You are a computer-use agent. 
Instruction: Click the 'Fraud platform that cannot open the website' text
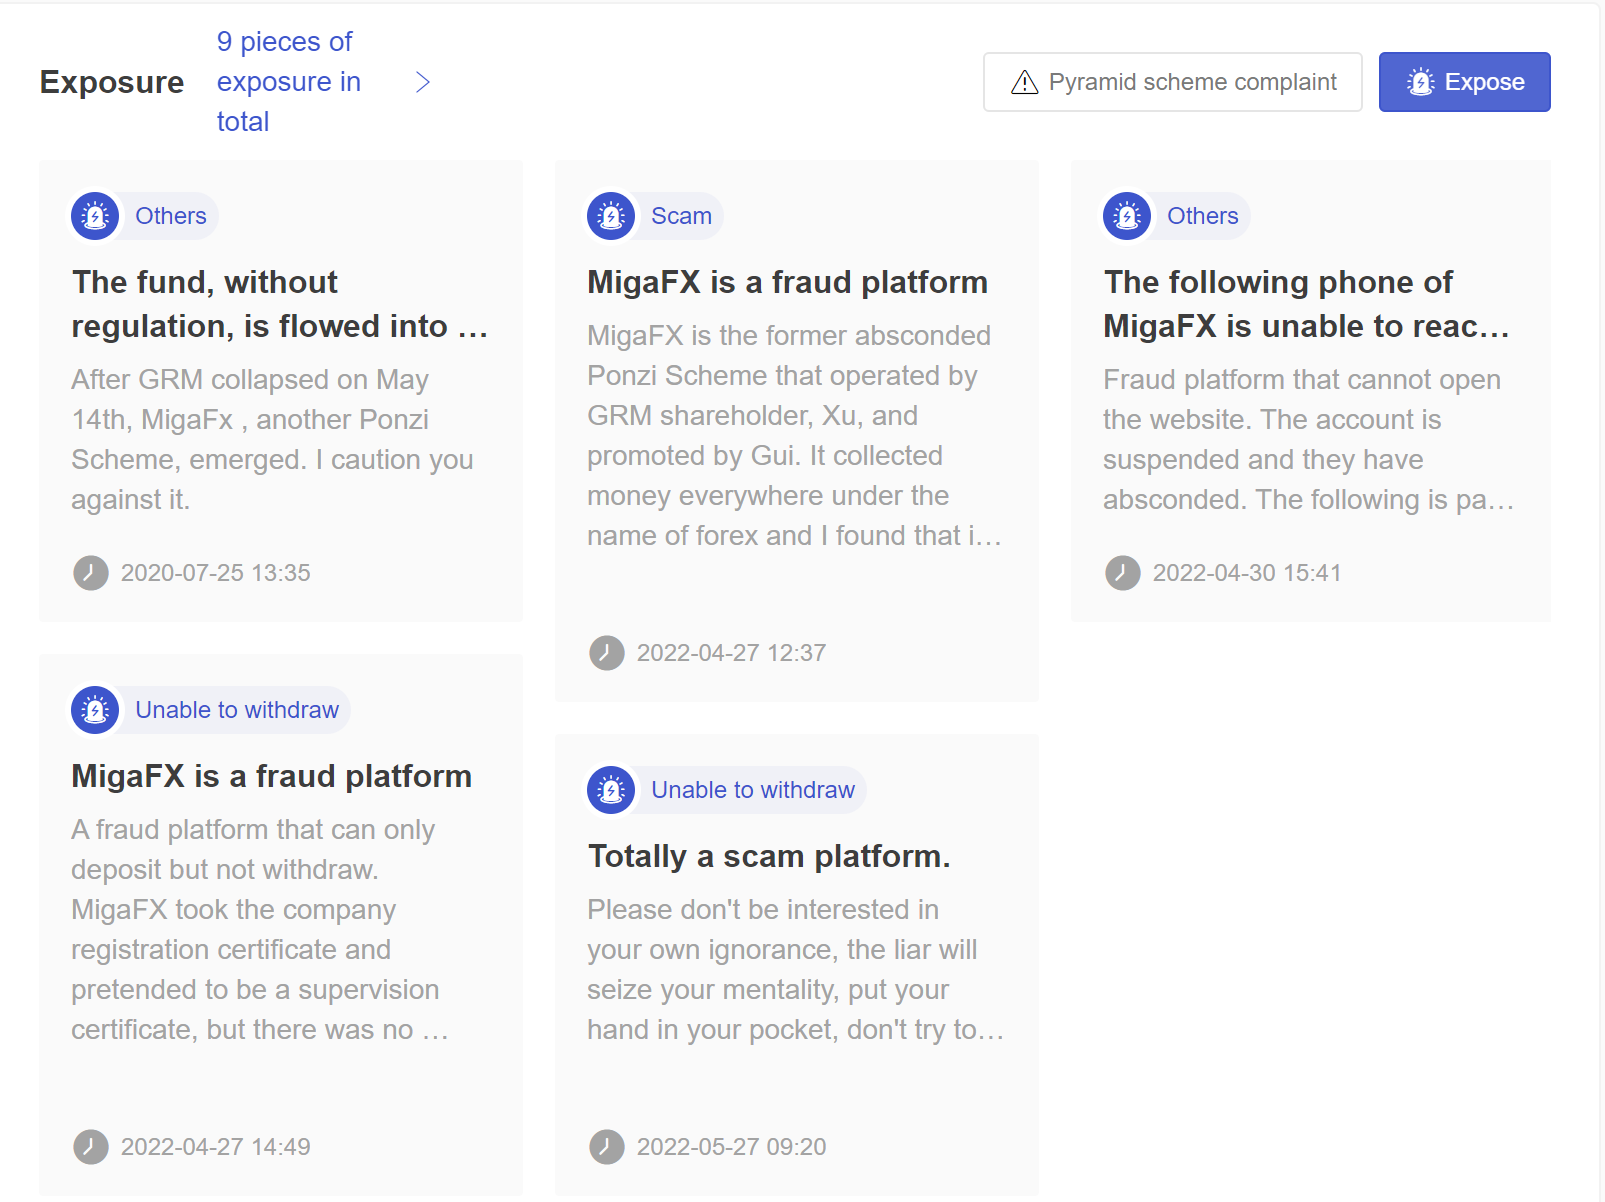pos(1309,439)
